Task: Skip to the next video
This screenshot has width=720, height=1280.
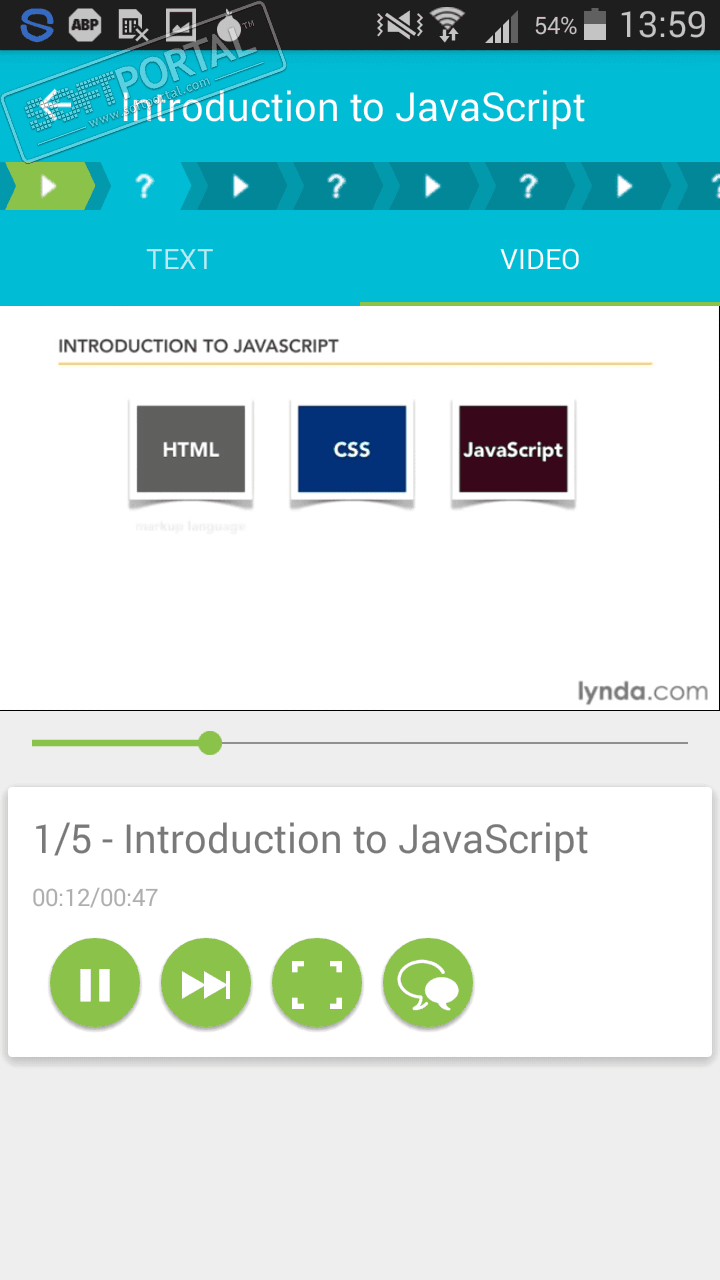Action: point(206,985)
